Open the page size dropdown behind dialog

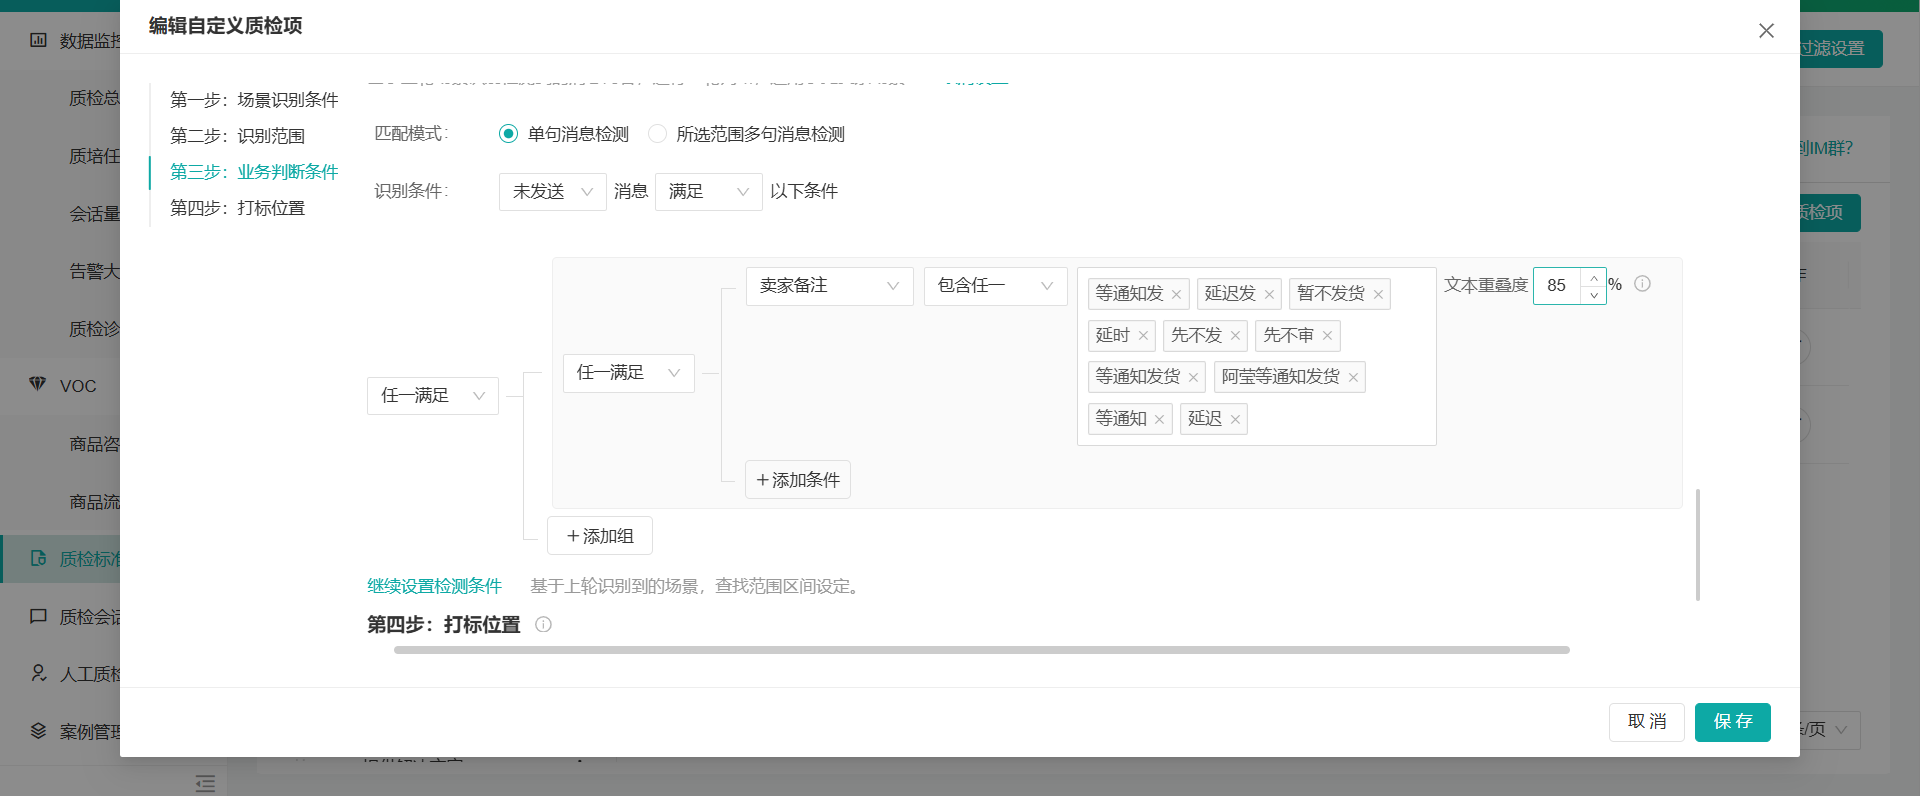pos(1830,730)
